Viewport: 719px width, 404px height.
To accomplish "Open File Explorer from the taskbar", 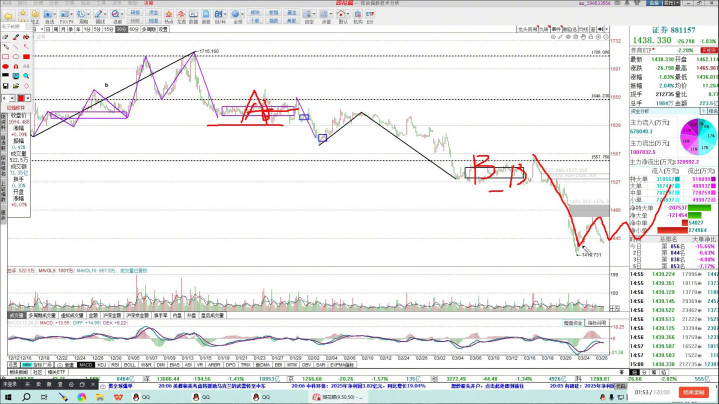I will pos(100,397).
